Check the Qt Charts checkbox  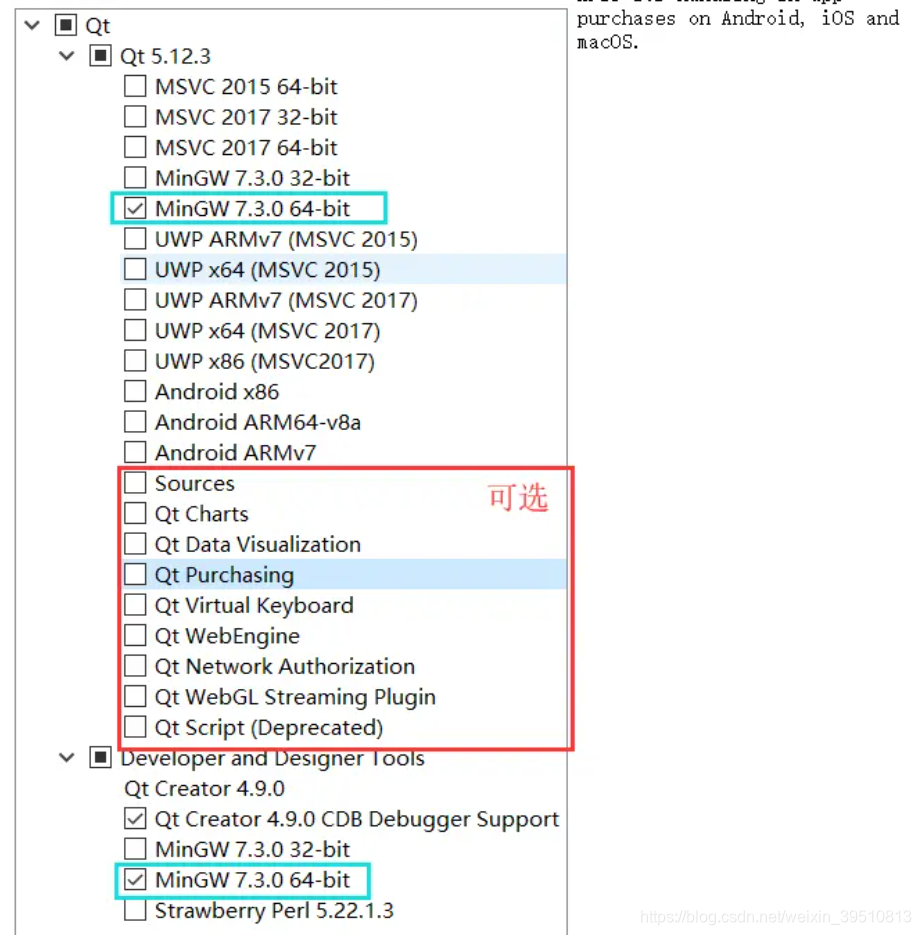(135, 513)
